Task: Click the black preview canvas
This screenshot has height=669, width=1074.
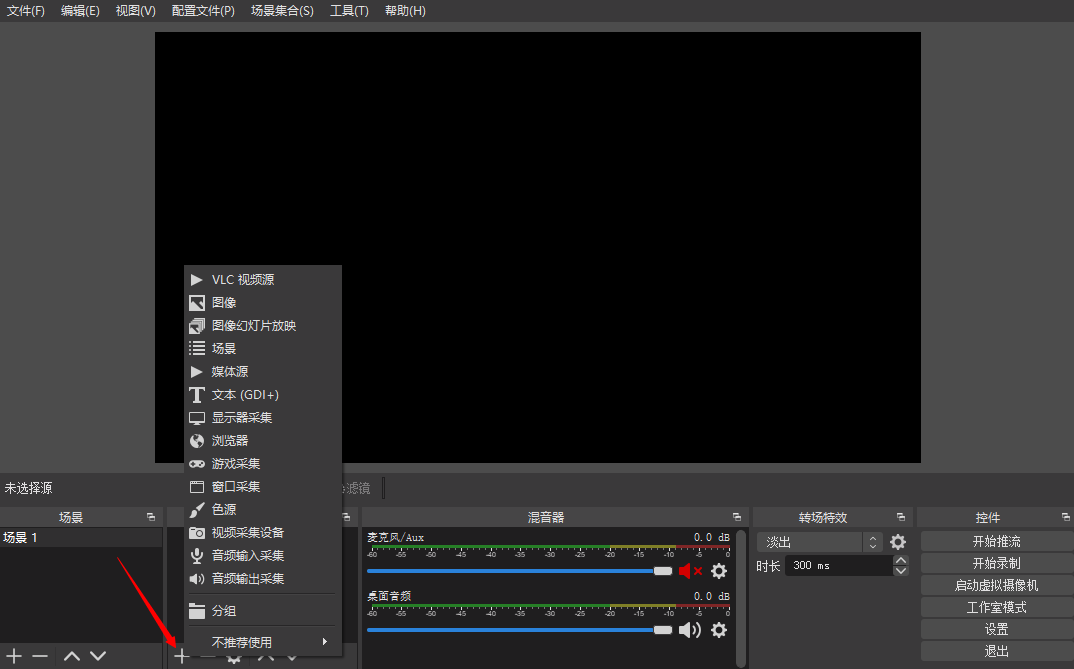Action: 538,247
